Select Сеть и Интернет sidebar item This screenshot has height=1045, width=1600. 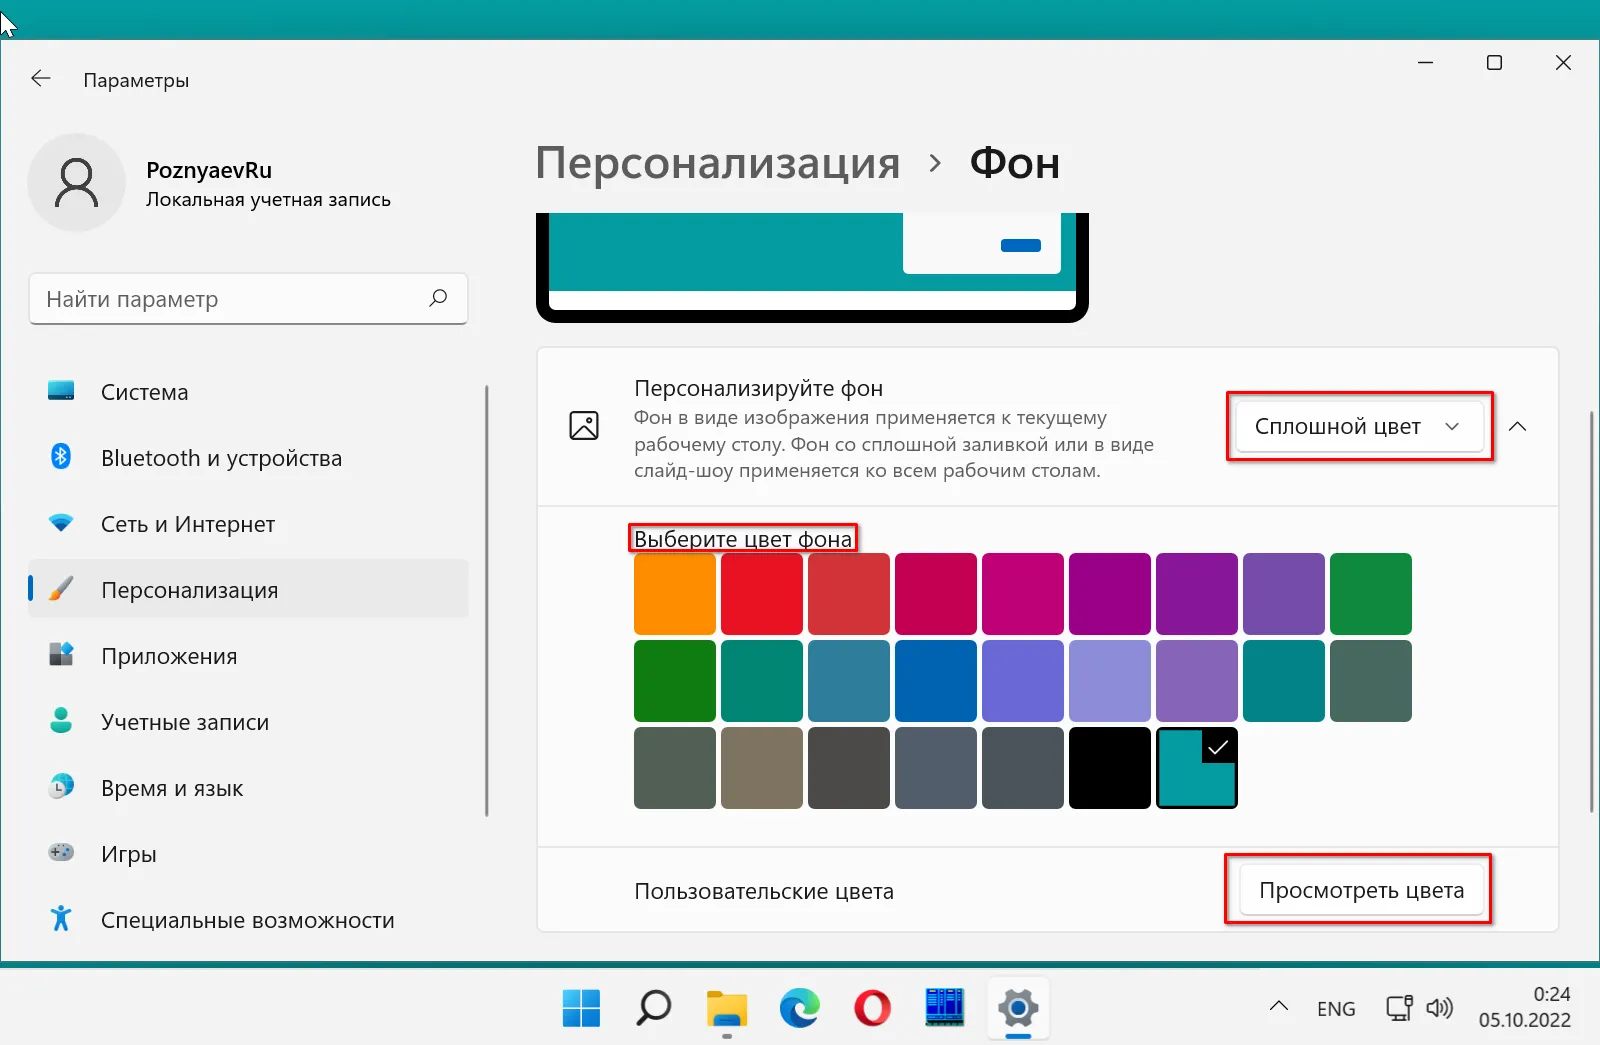coord(188,524)
